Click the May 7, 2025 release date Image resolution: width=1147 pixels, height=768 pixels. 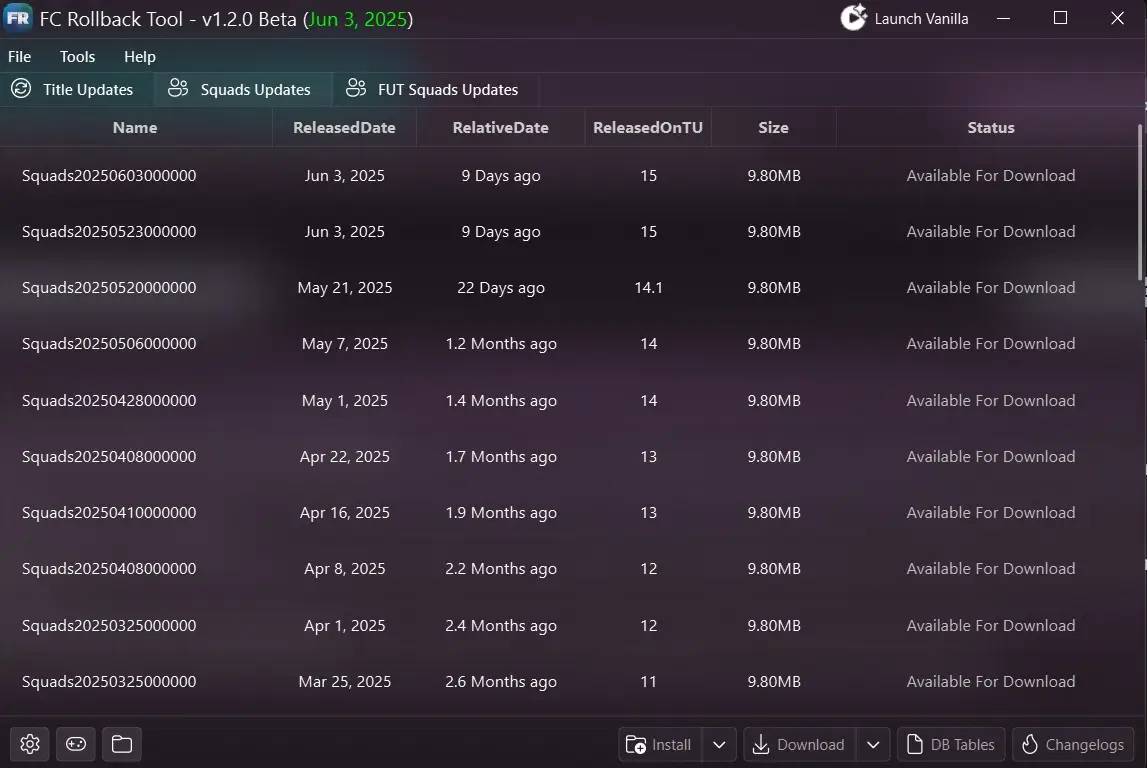(345, 344)
